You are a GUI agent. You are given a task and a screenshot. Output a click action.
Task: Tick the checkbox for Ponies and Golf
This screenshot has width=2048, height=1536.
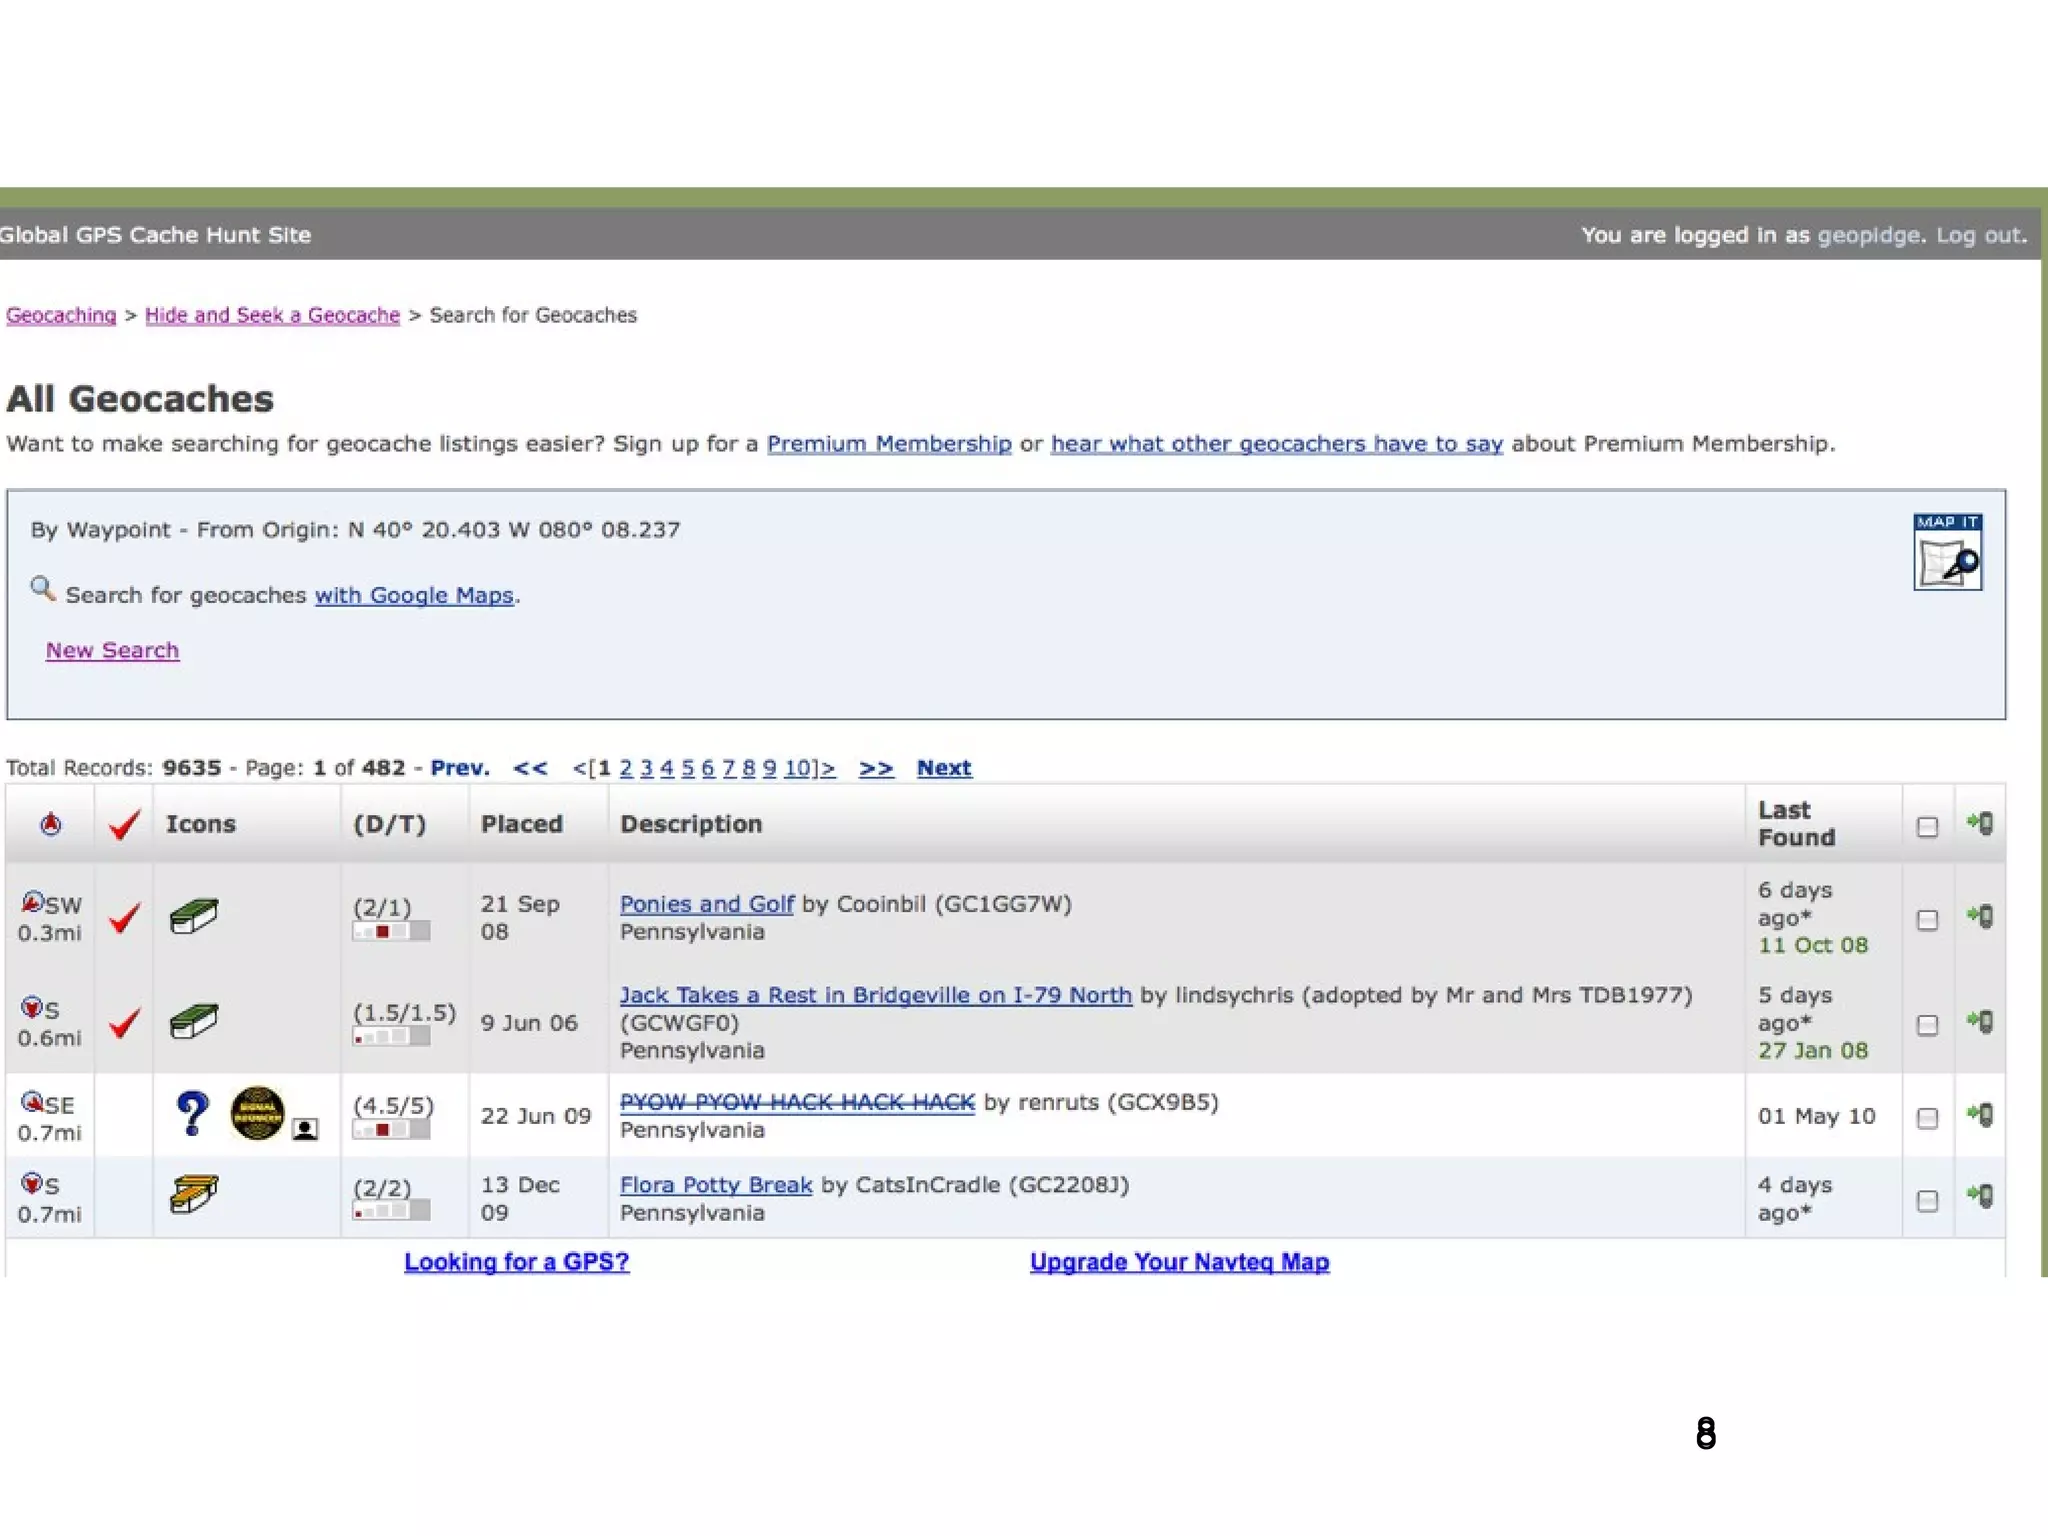pyautogui.click(x=1927, y=920)
